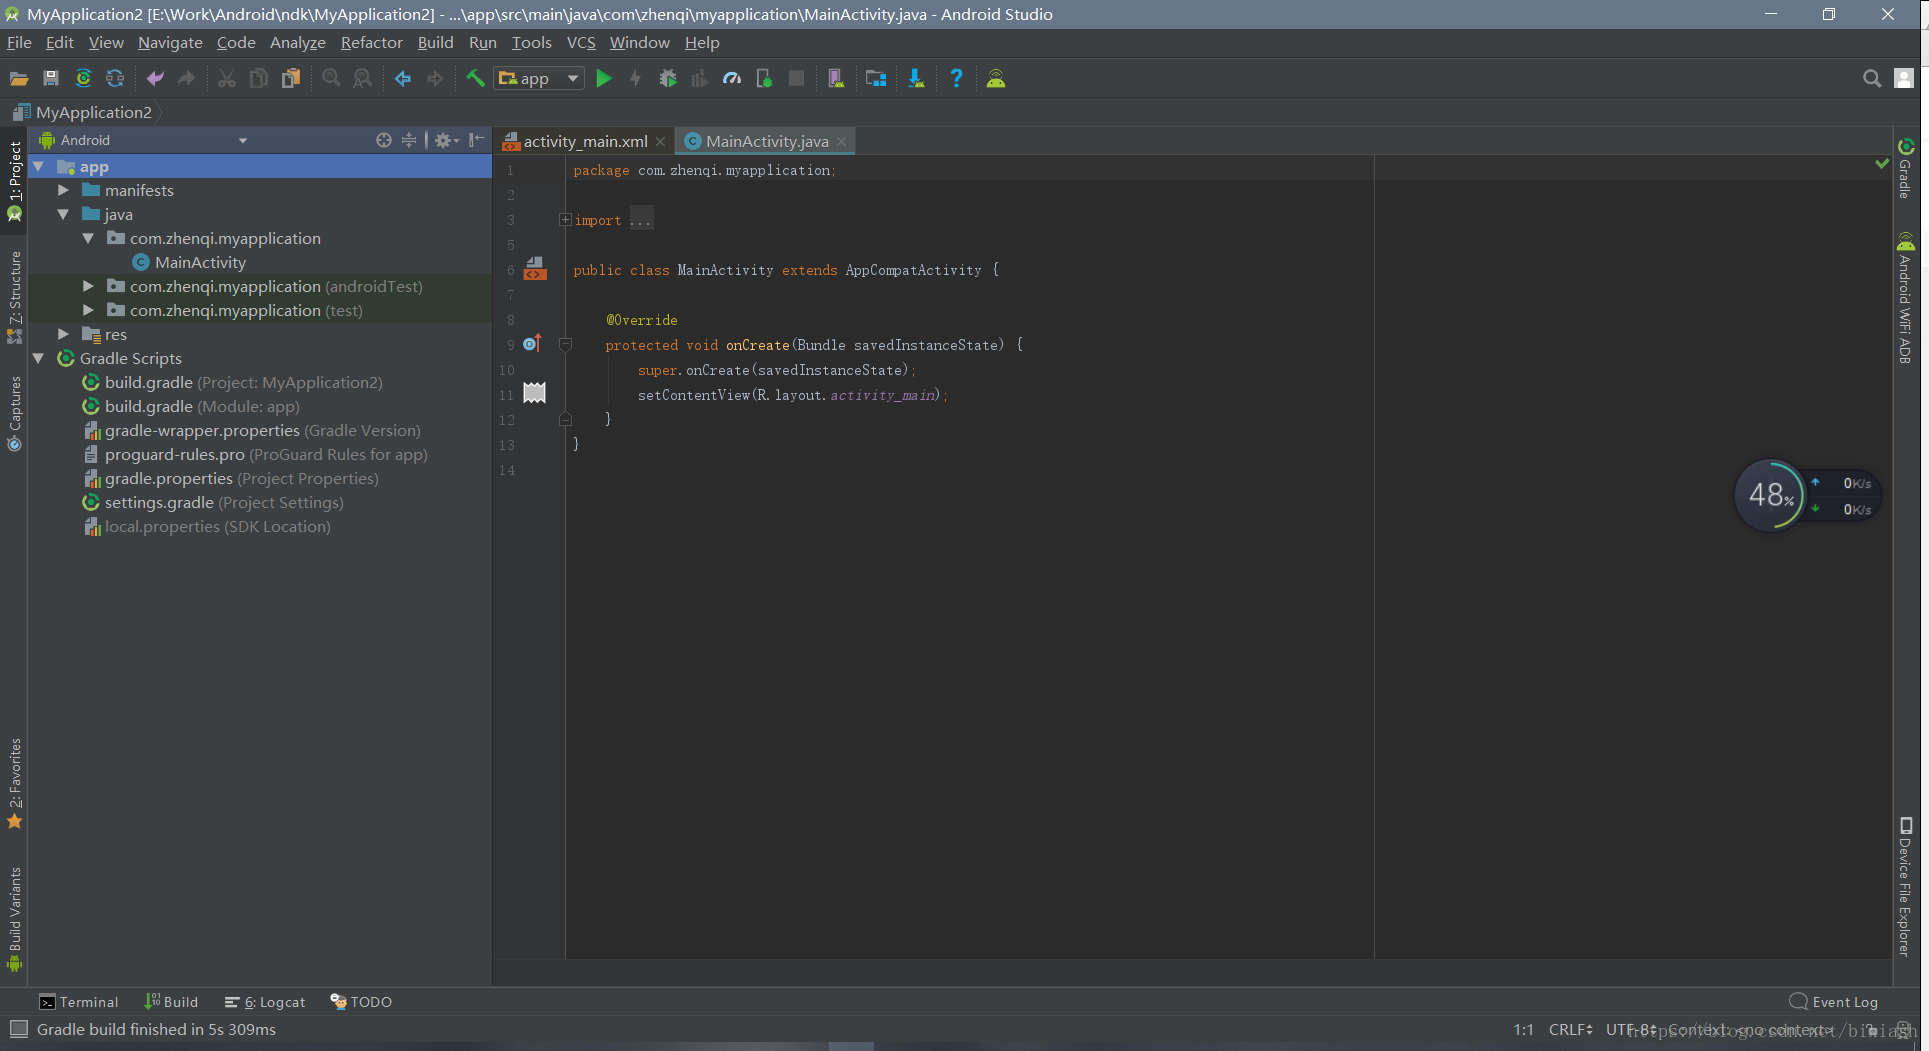Open the Terminal tool window

point(78,1002)
